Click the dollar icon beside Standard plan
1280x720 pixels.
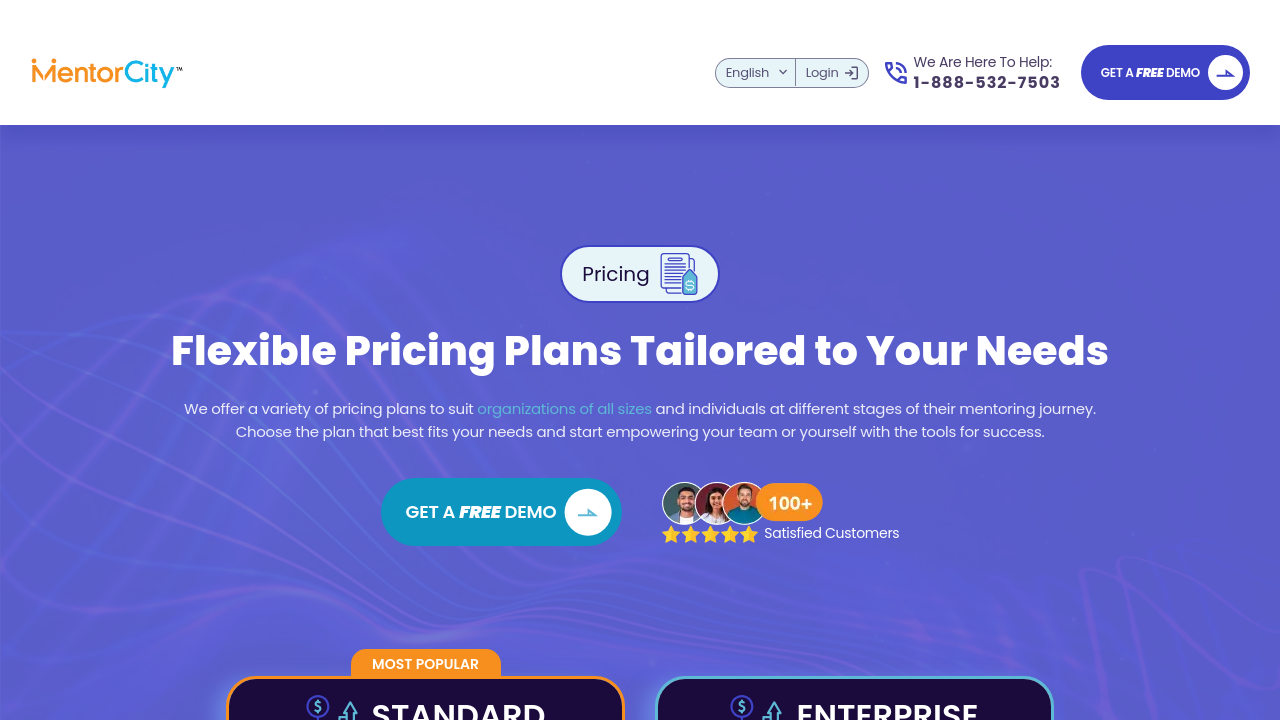tap(319, 707)
